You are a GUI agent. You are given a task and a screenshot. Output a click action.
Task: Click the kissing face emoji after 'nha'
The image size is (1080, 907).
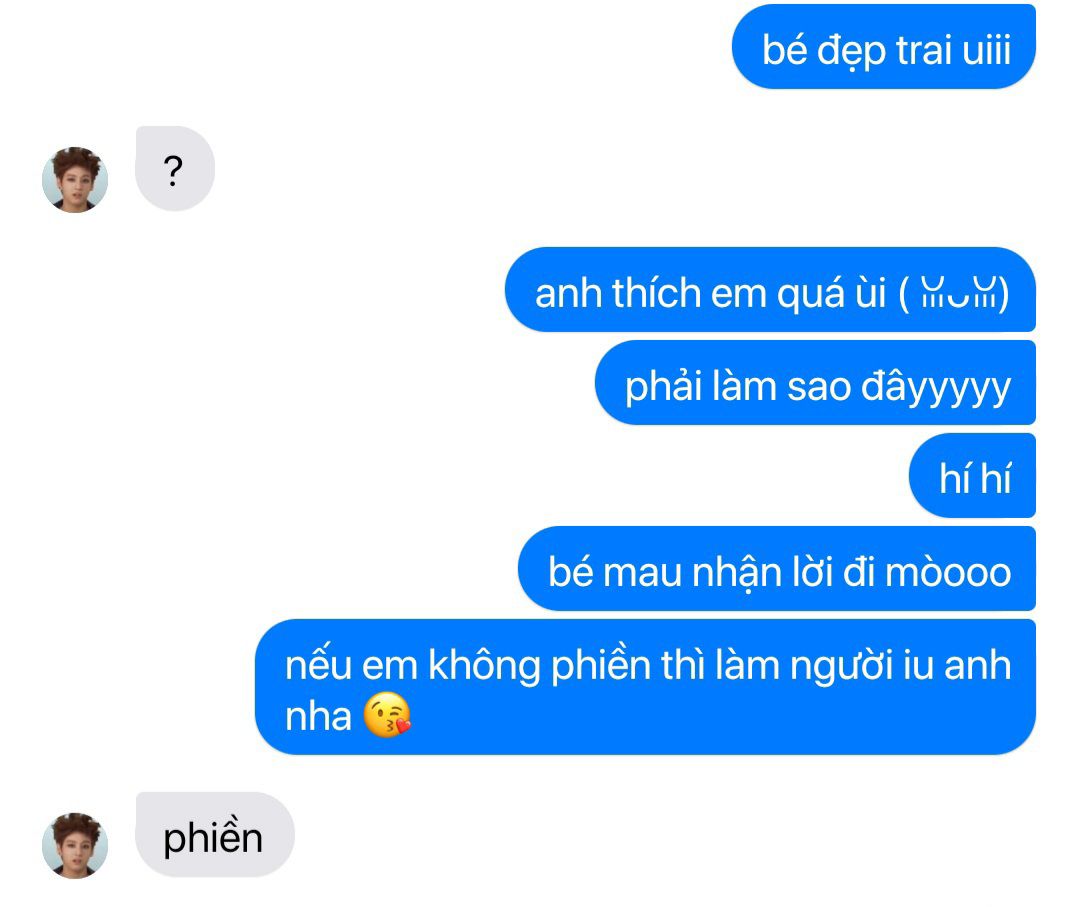387,715
